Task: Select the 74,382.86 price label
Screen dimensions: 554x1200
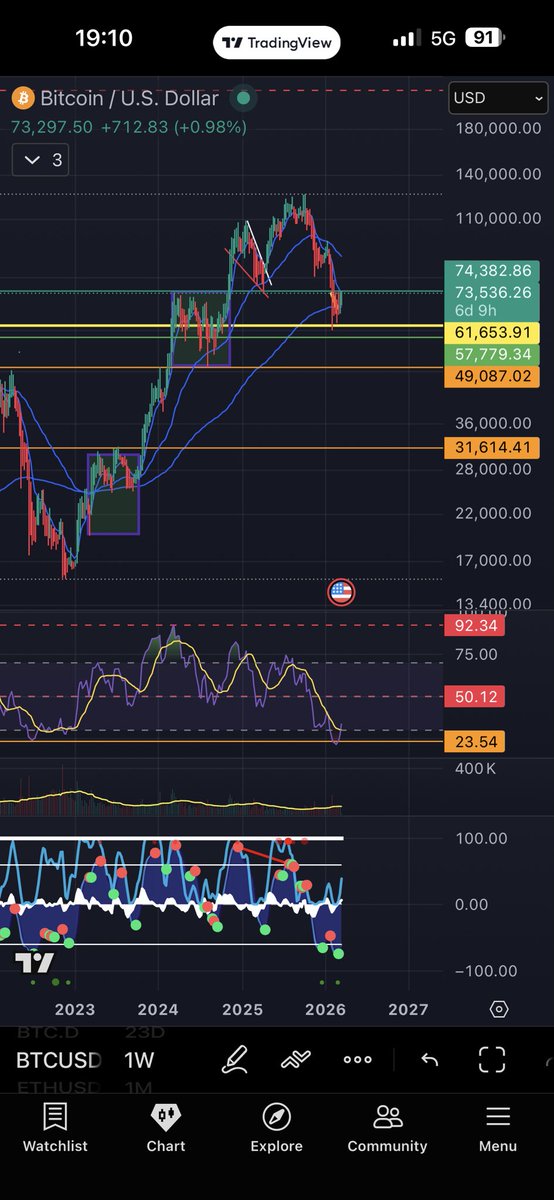Action: (x=494, y=270)
